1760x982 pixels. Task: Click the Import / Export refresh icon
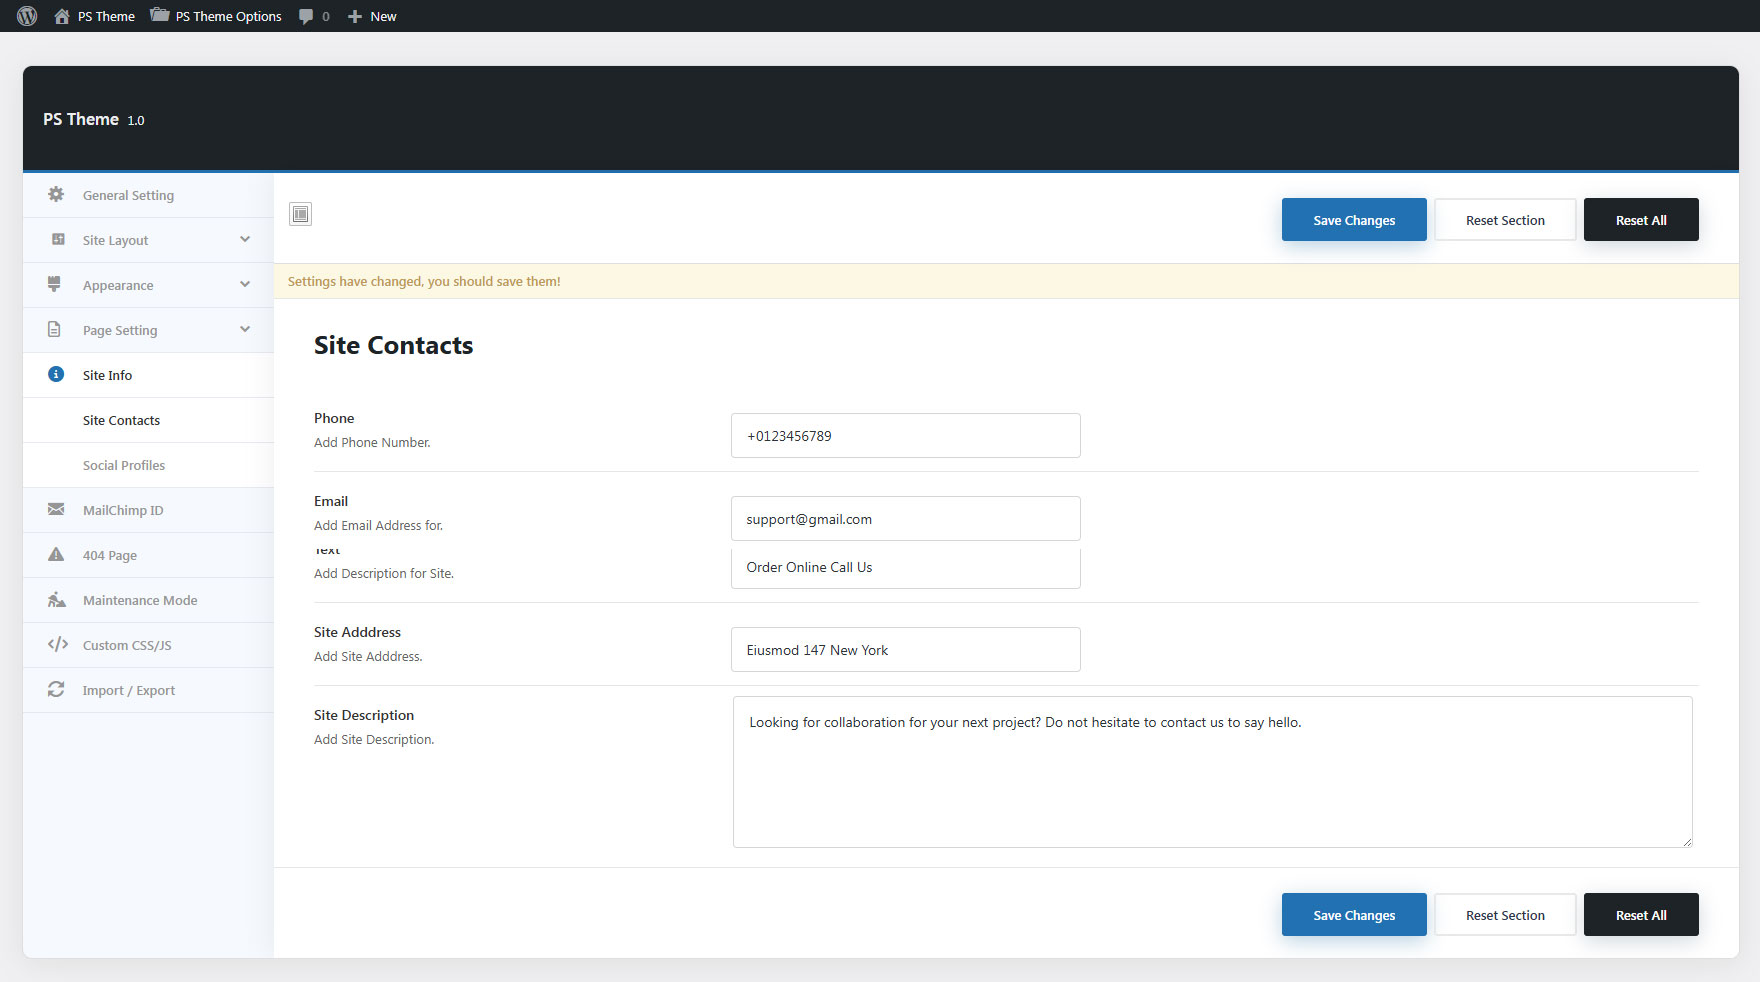pos(56,690)
